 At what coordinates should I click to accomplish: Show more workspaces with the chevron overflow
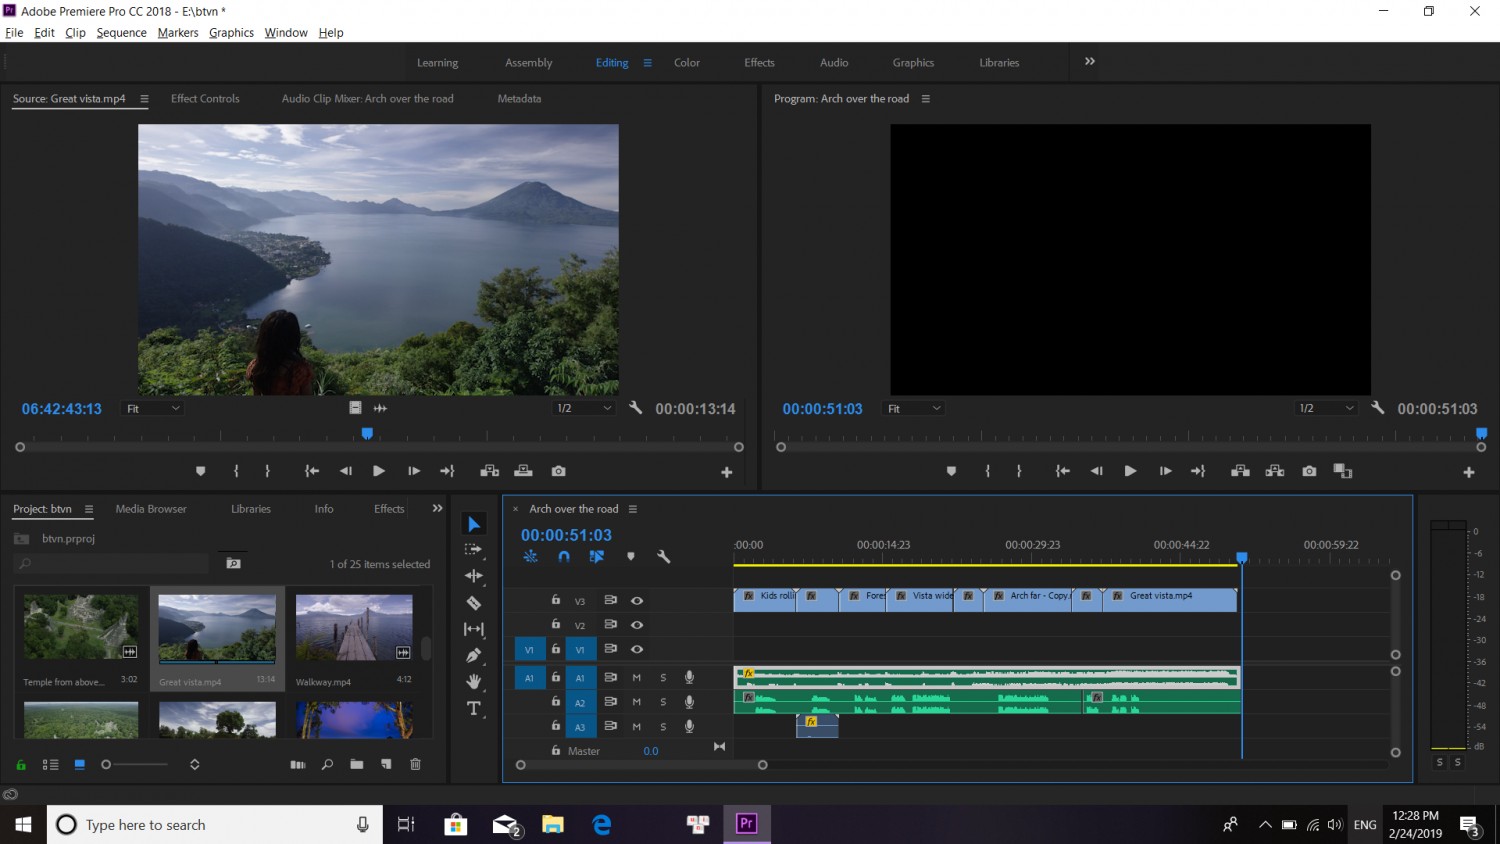pos(1090,62)
